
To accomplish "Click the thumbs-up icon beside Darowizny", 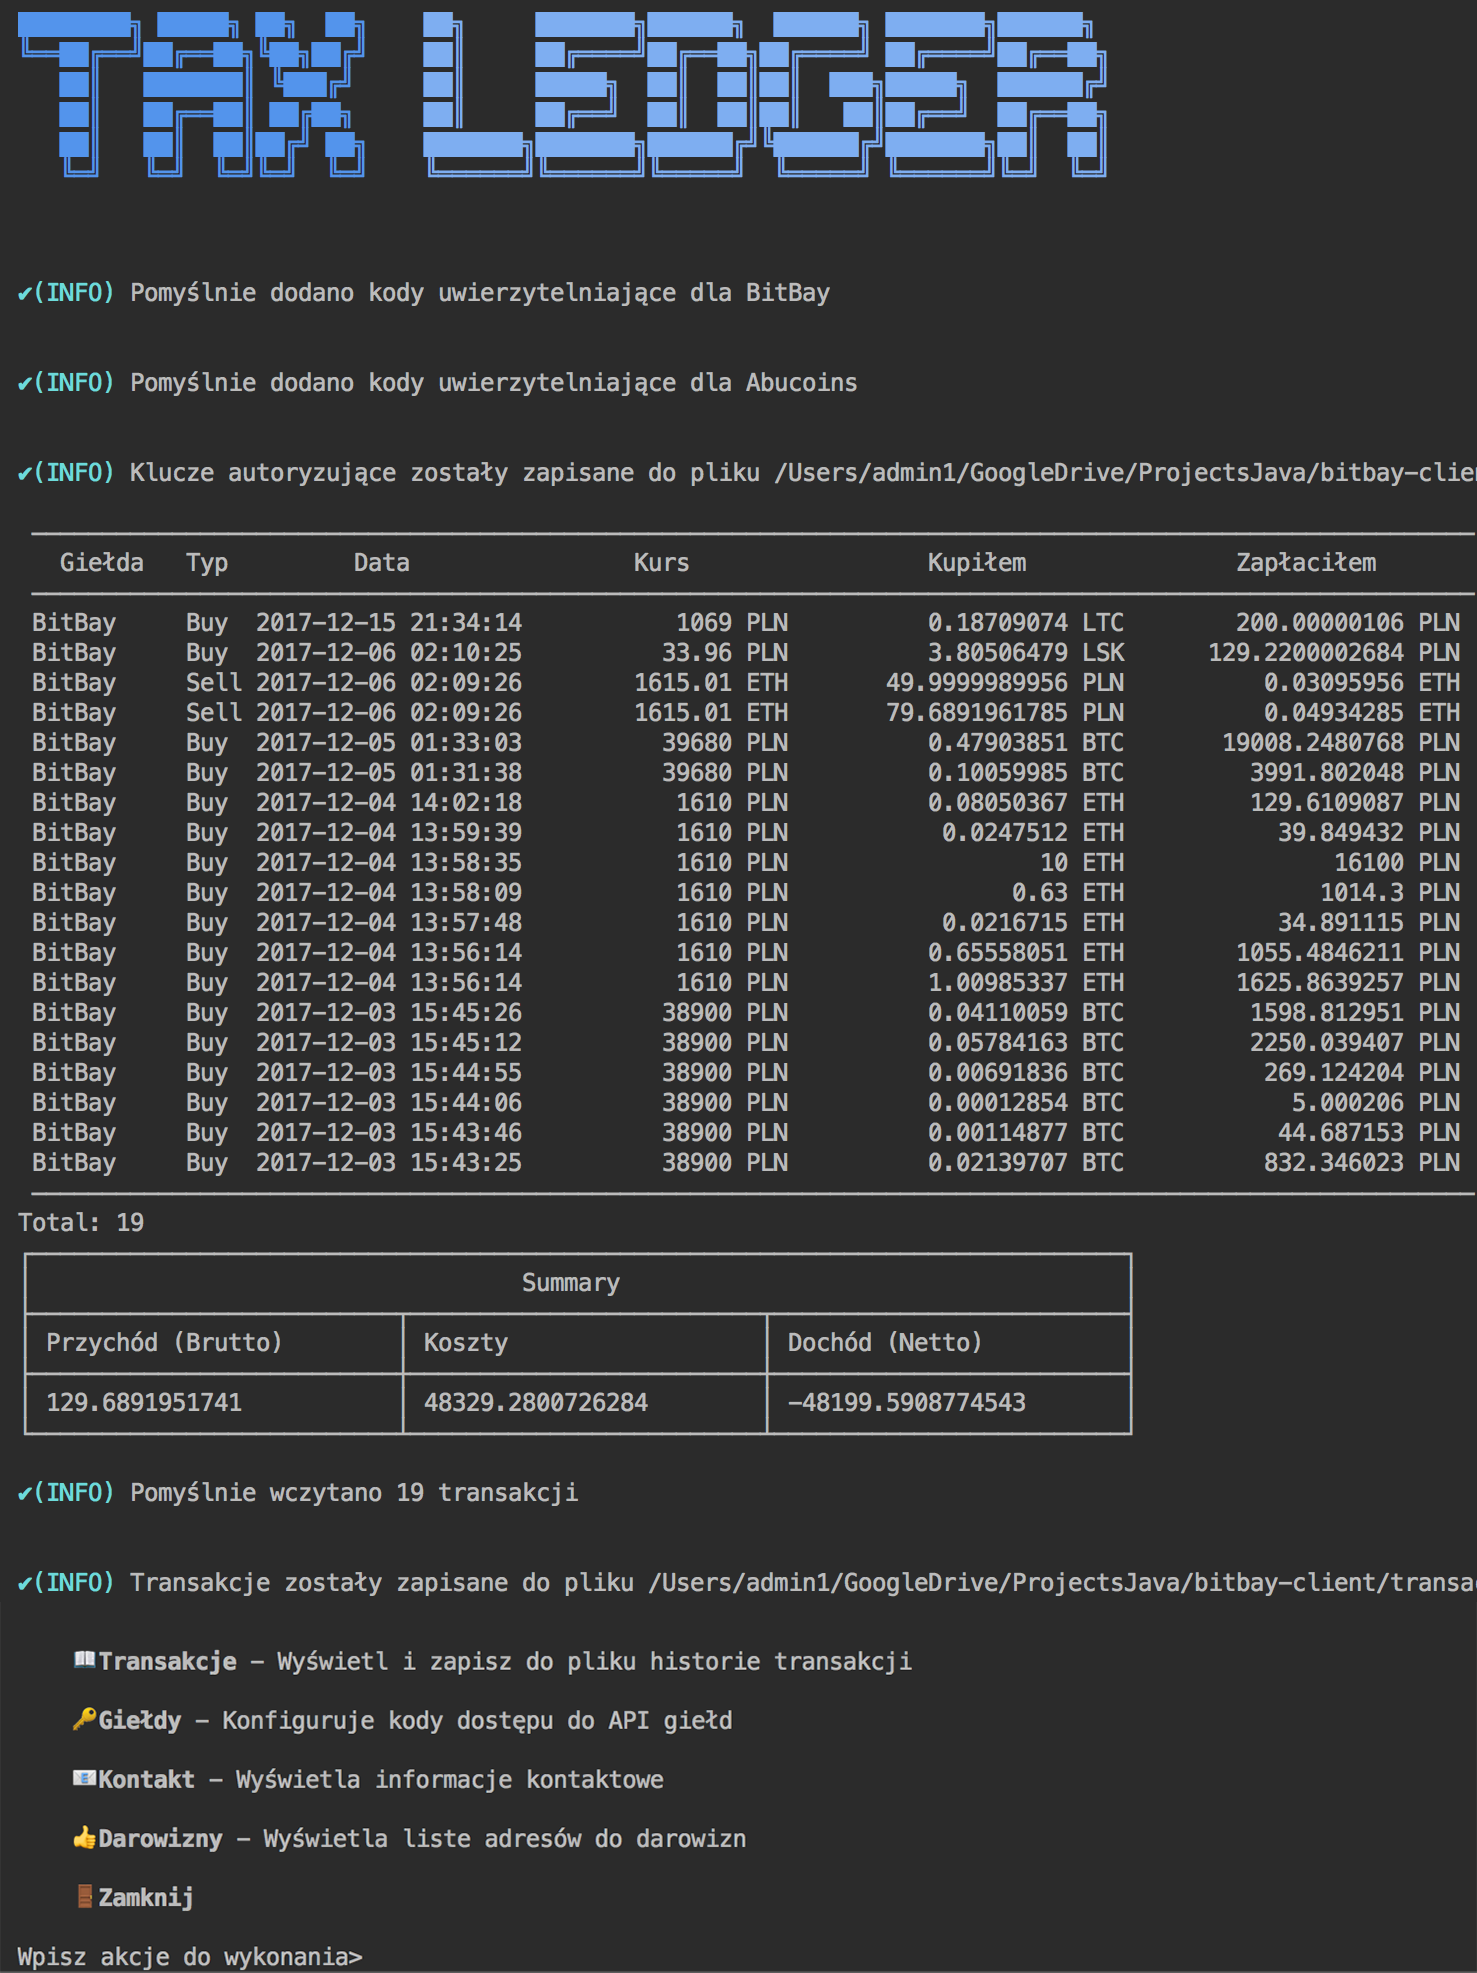I will pos(84,1837).
